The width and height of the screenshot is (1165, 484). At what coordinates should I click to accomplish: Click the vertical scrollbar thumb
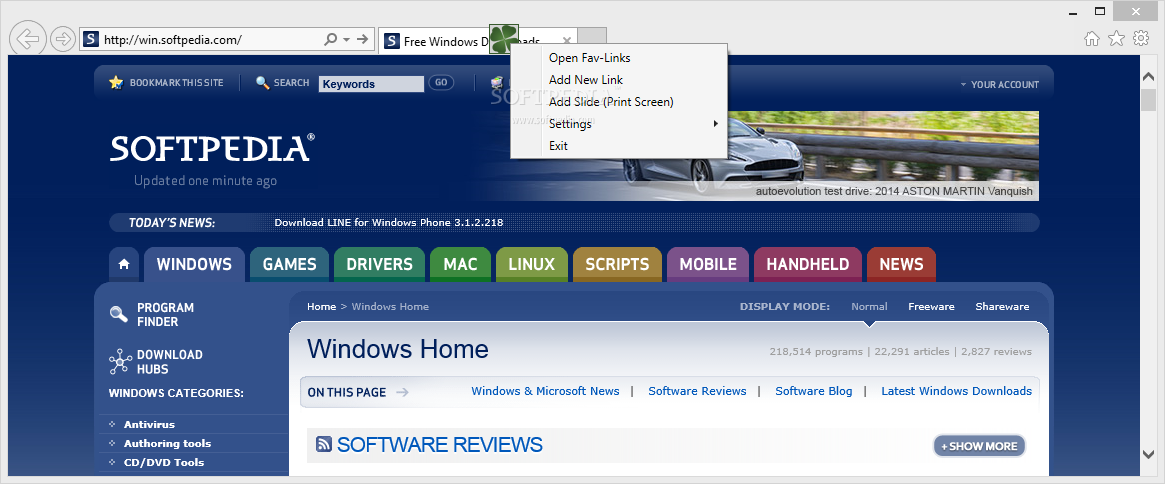point(1148,100)
